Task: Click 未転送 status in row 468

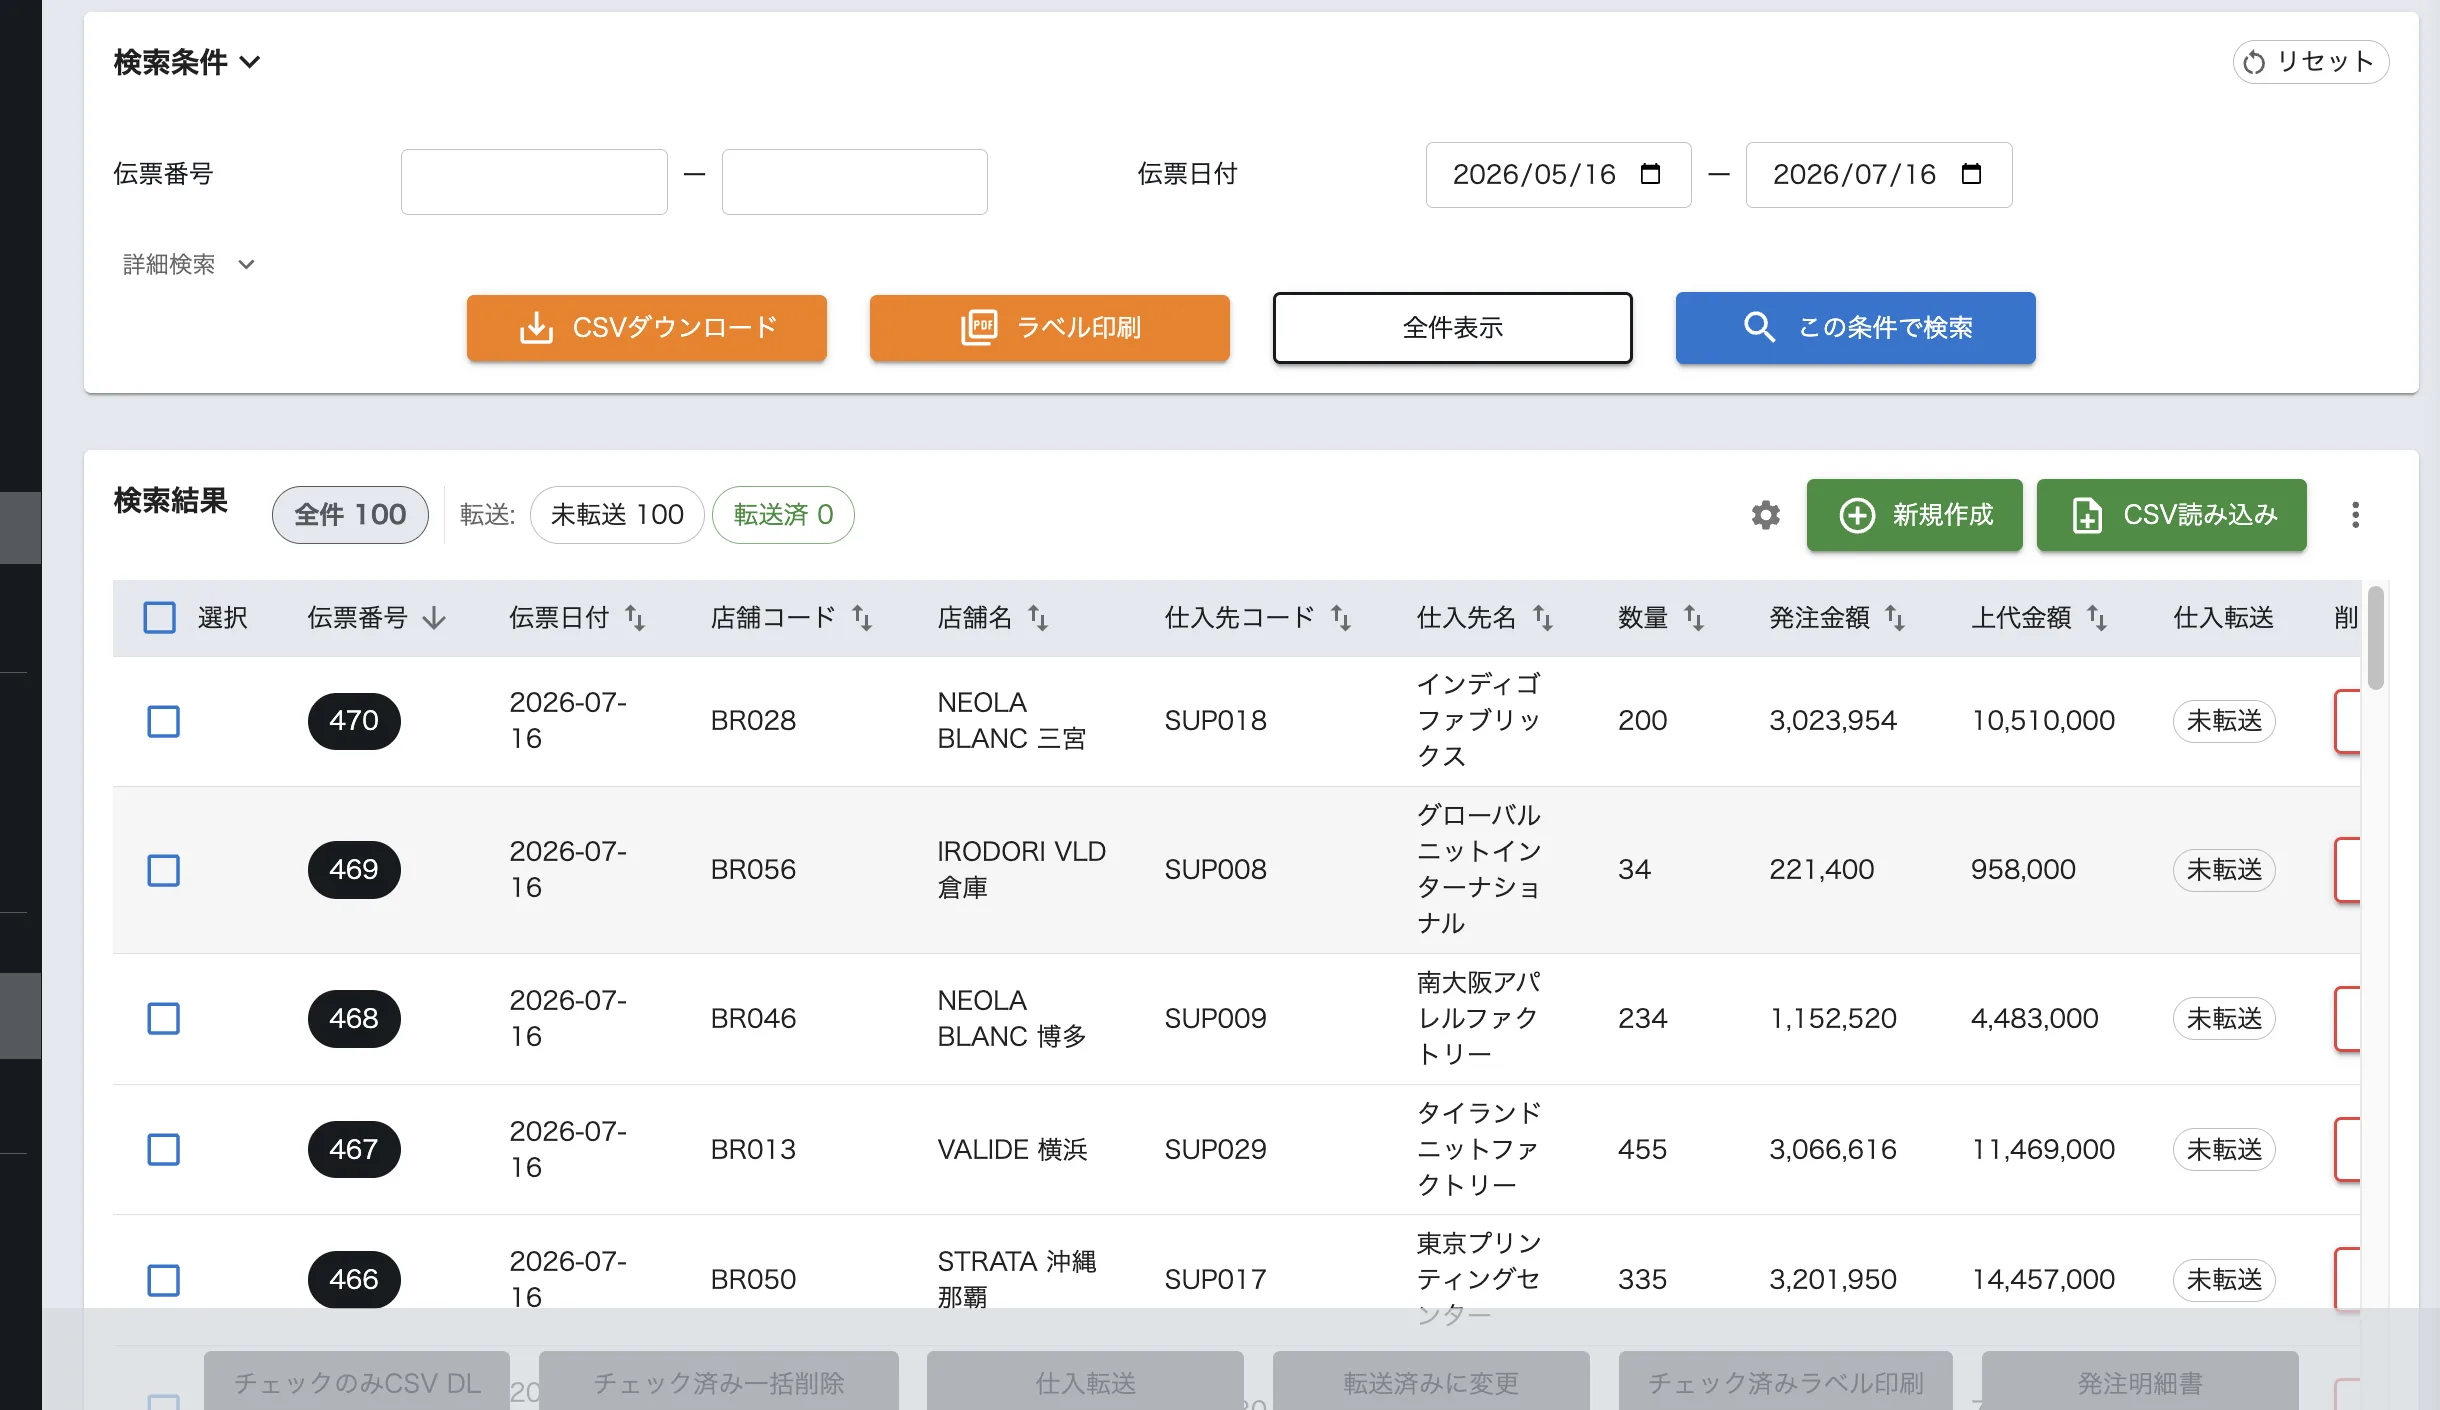Action: pyautogui.click(x=2224, y=1019)
